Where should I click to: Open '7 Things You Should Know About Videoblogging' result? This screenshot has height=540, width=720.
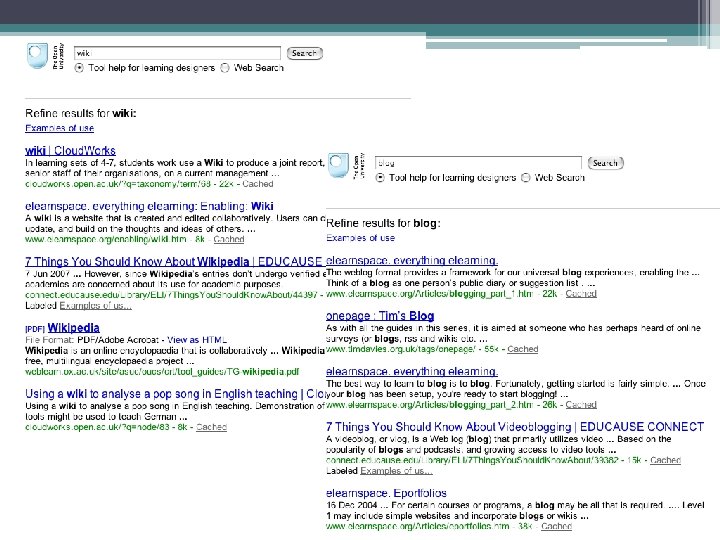(x=515, y=427)
